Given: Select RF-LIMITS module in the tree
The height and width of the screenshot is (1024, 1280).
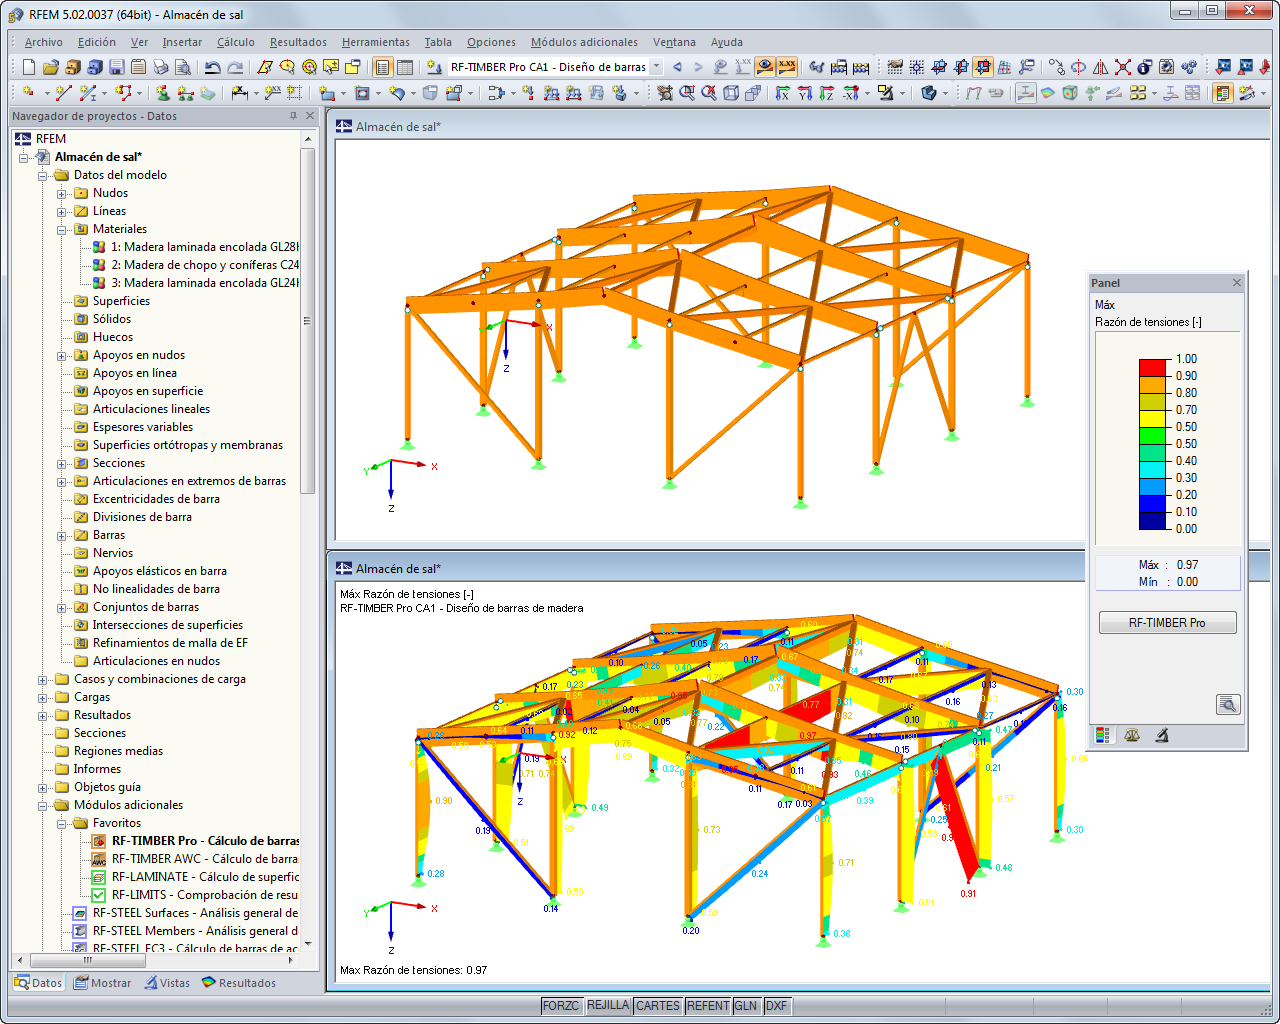Looking at the screenshot, I should point(204,895).
